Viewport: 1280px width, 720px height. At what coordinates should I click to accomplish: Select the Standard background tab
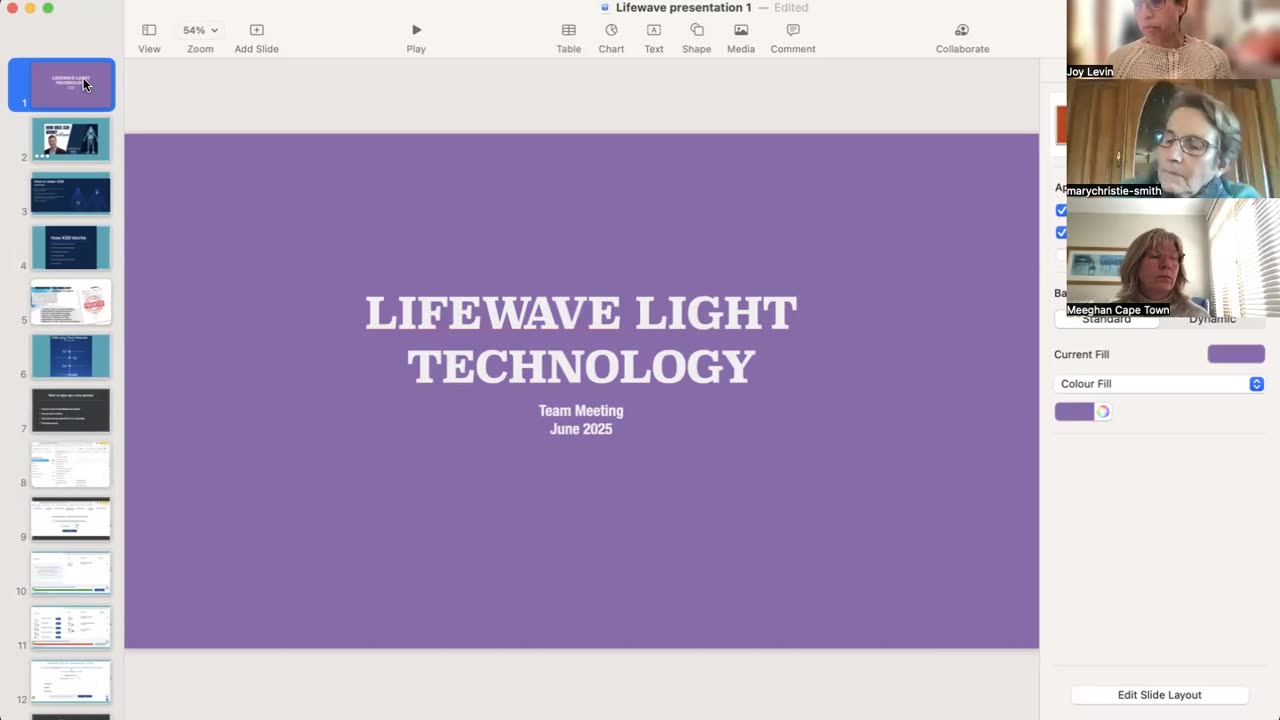coord(1106,321)
